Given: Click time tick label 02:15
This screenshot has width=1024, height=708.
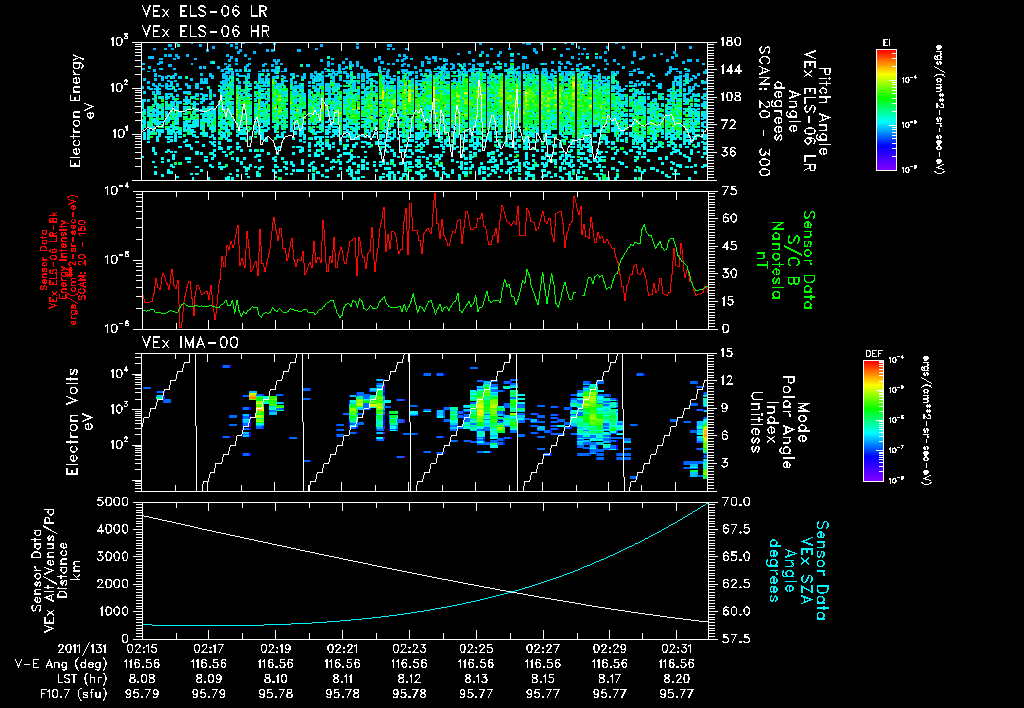Looking at the screenshot, I should click(x=142, y=649).
